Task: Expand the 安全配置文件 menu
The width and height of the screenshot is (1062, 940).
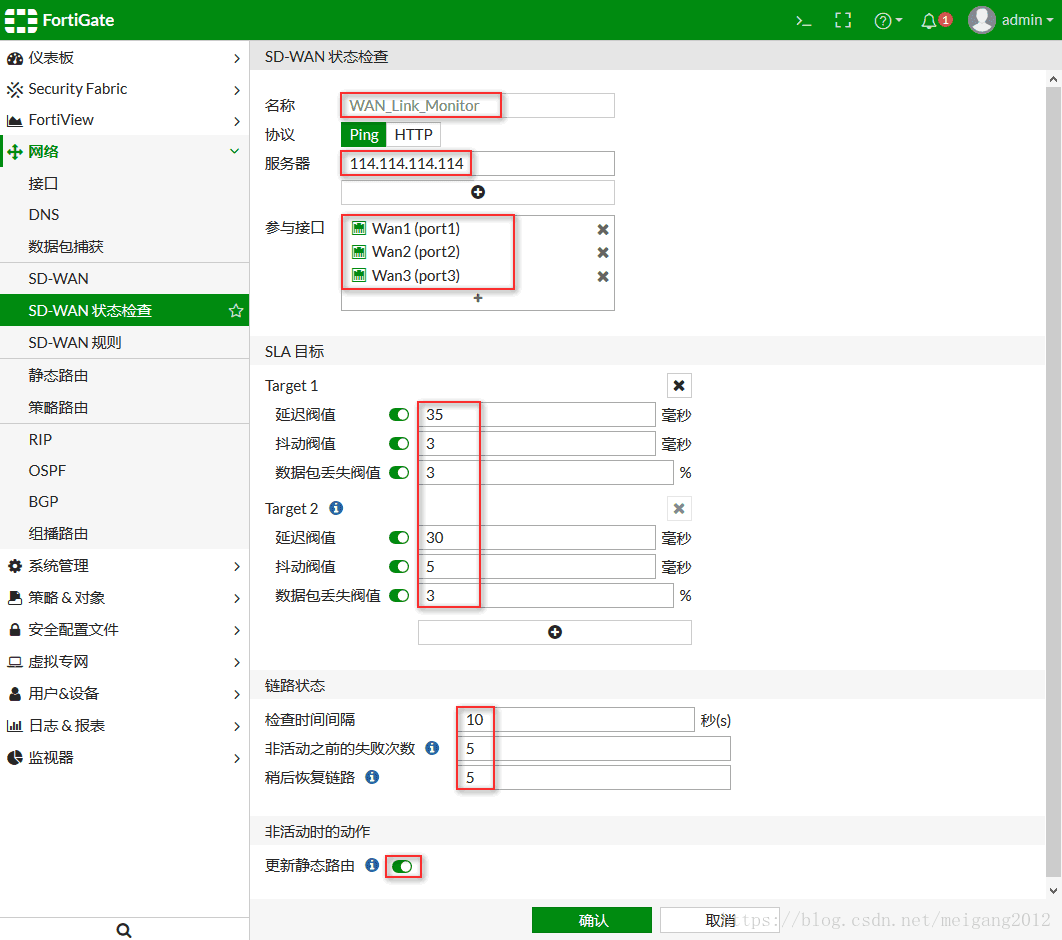Action: [x=125, y=630]
